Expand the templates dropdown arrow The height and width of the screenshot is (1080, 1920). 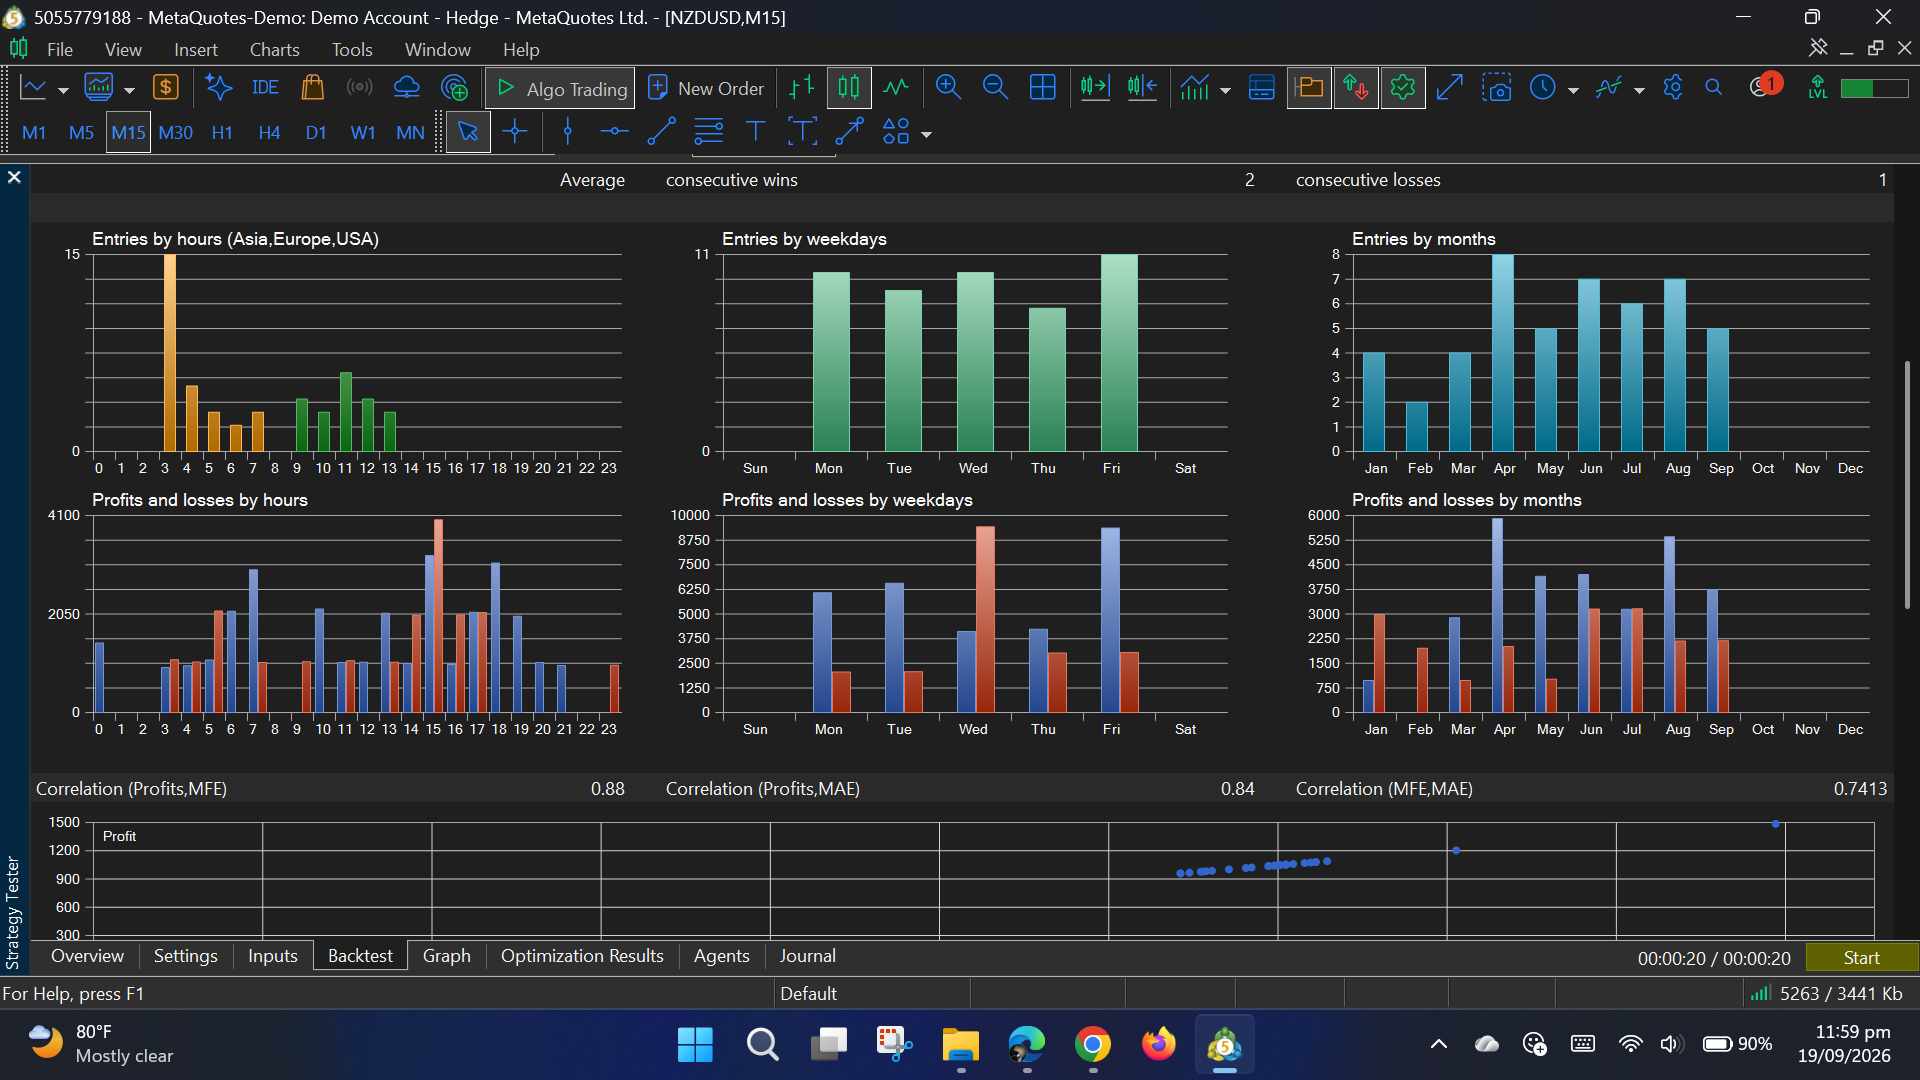pos(1639,90)
